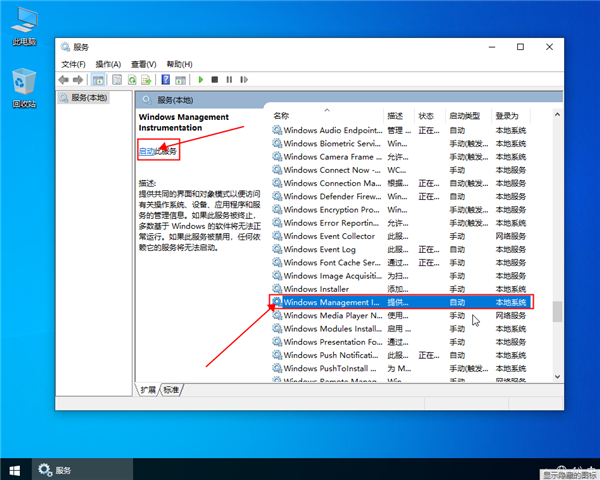Image resolution: width=600 pixels, height=480 pixels.
Task: Open the 文件(F) menu
Action: pos(76,64)
